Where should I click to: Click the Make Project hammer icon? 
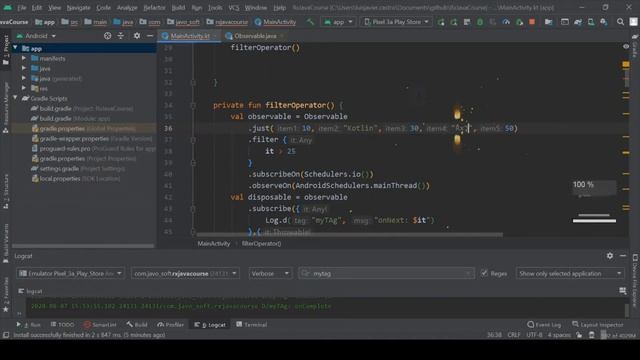(310, 22)
